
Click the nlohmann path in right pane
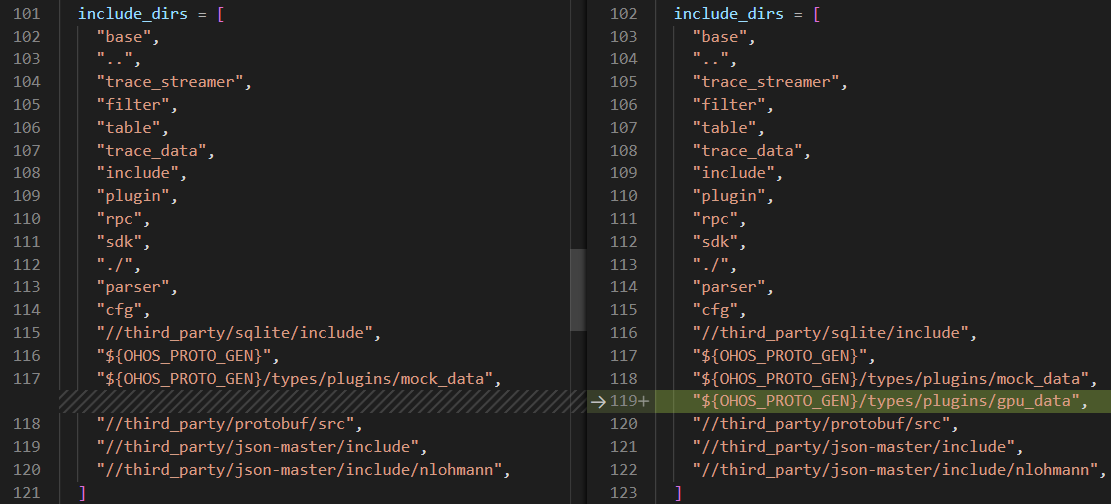tap(899, 470)
